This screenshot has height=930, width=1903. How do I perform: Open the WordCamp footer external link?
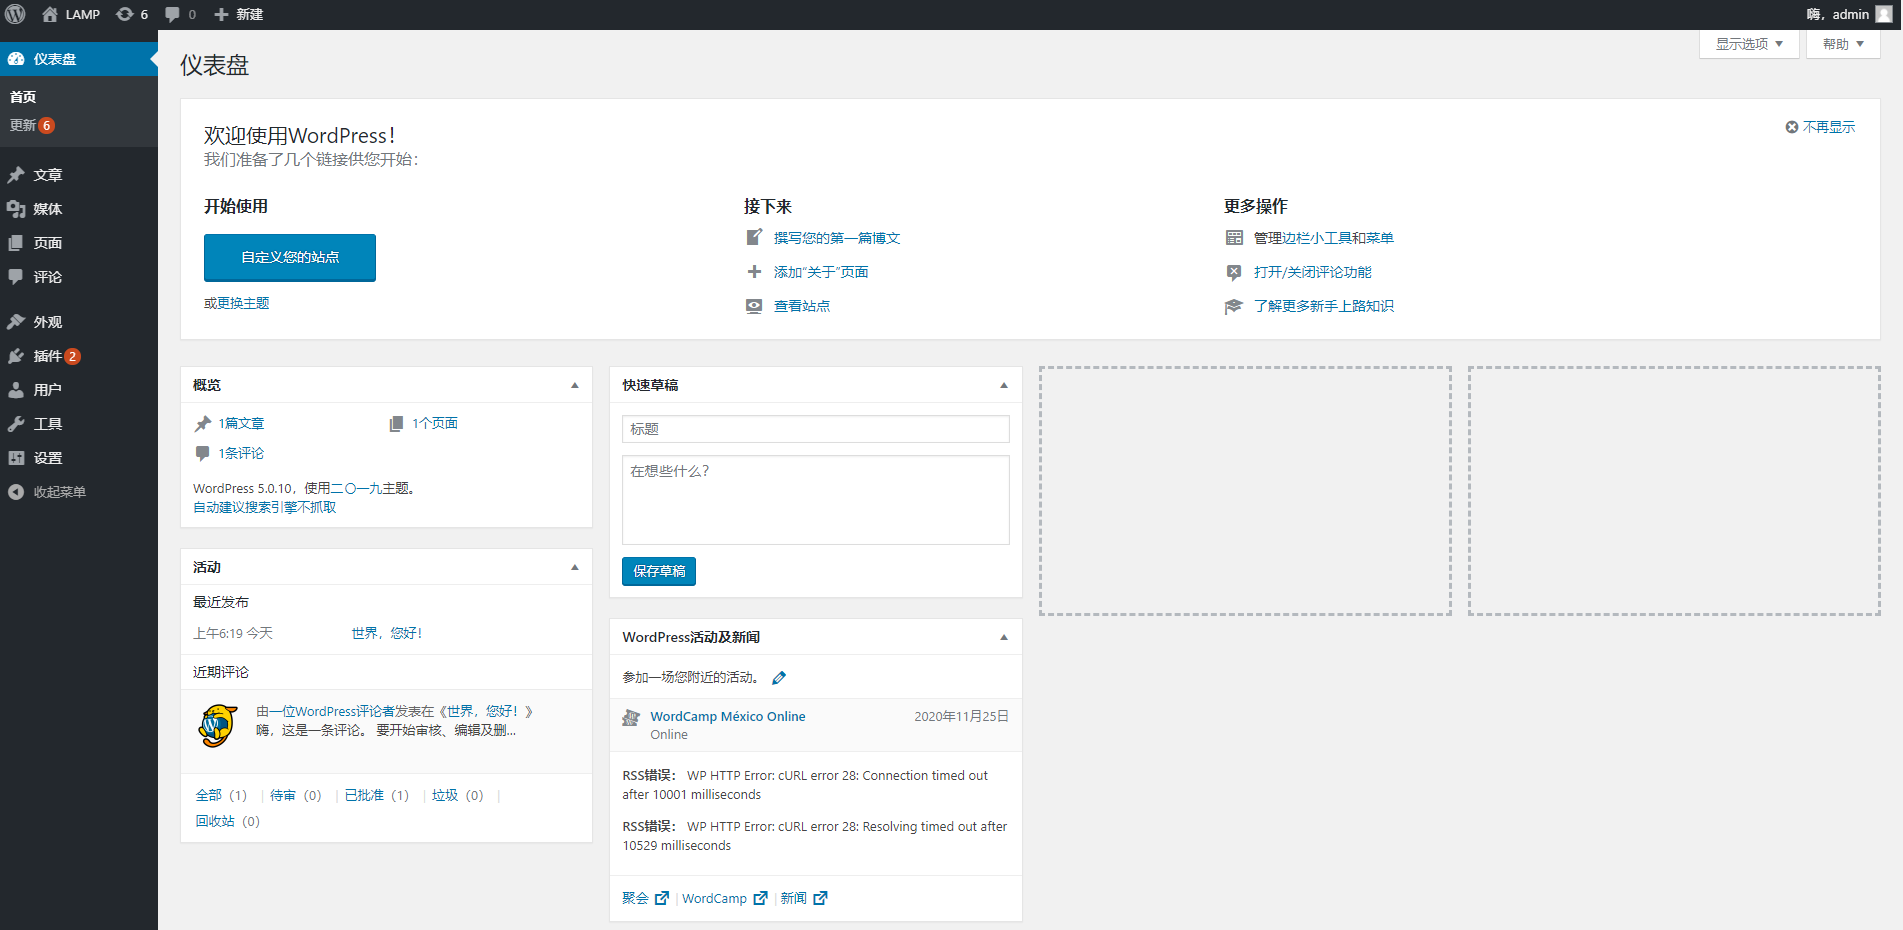(725, 898)
